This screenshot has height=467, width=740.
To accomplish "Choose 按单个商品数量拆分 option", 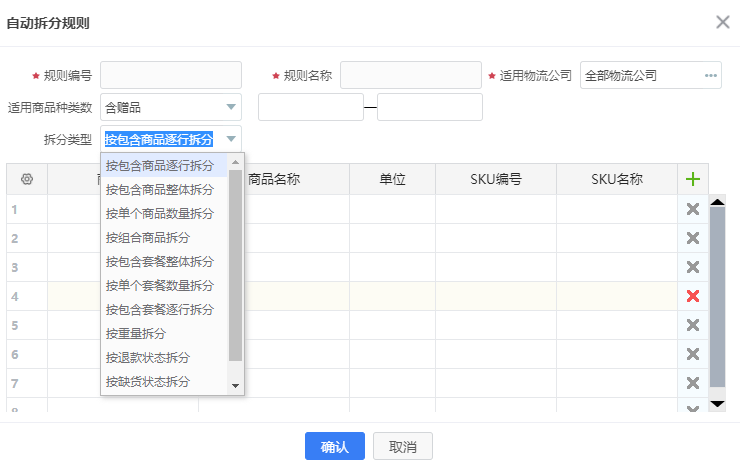I will (x=164, y=214).
